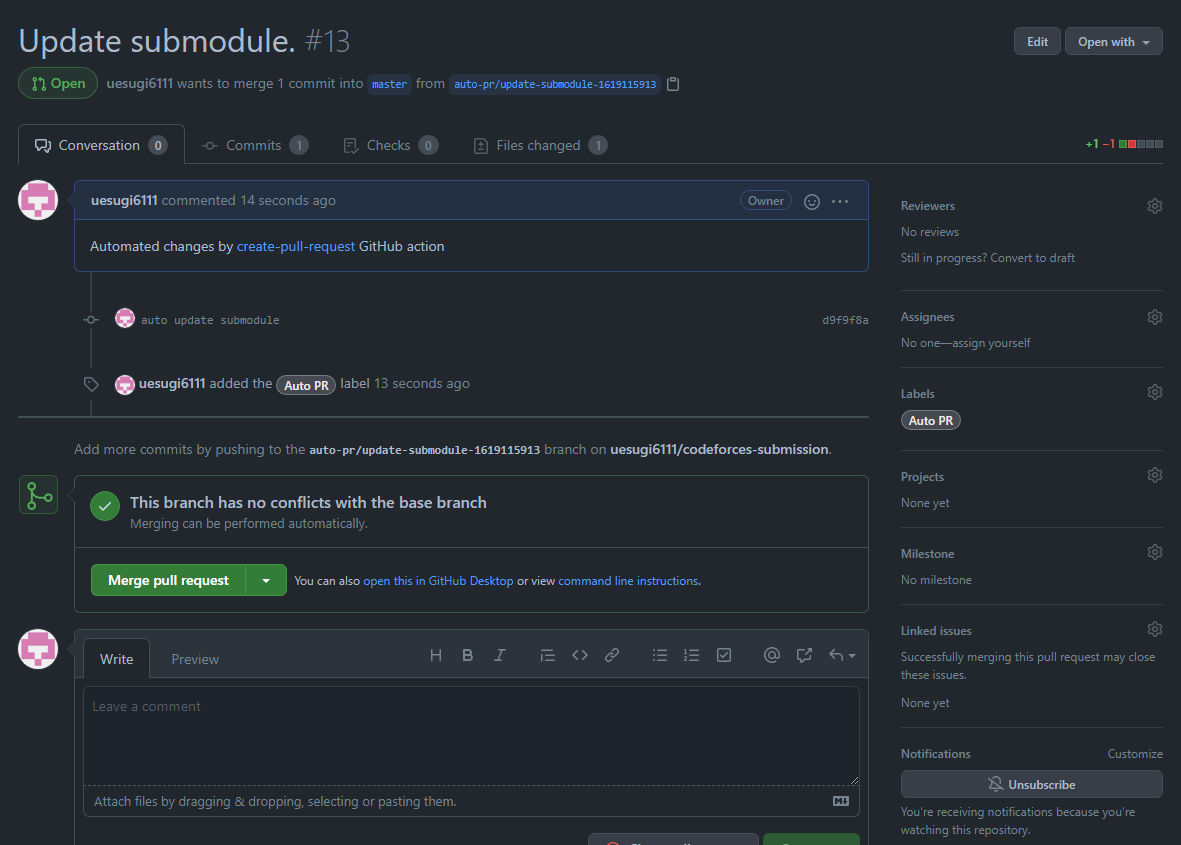The width and height of the screenshot is (1181, 845).
Task: Click the Unsubscribe button
Action: (1031, 785)
